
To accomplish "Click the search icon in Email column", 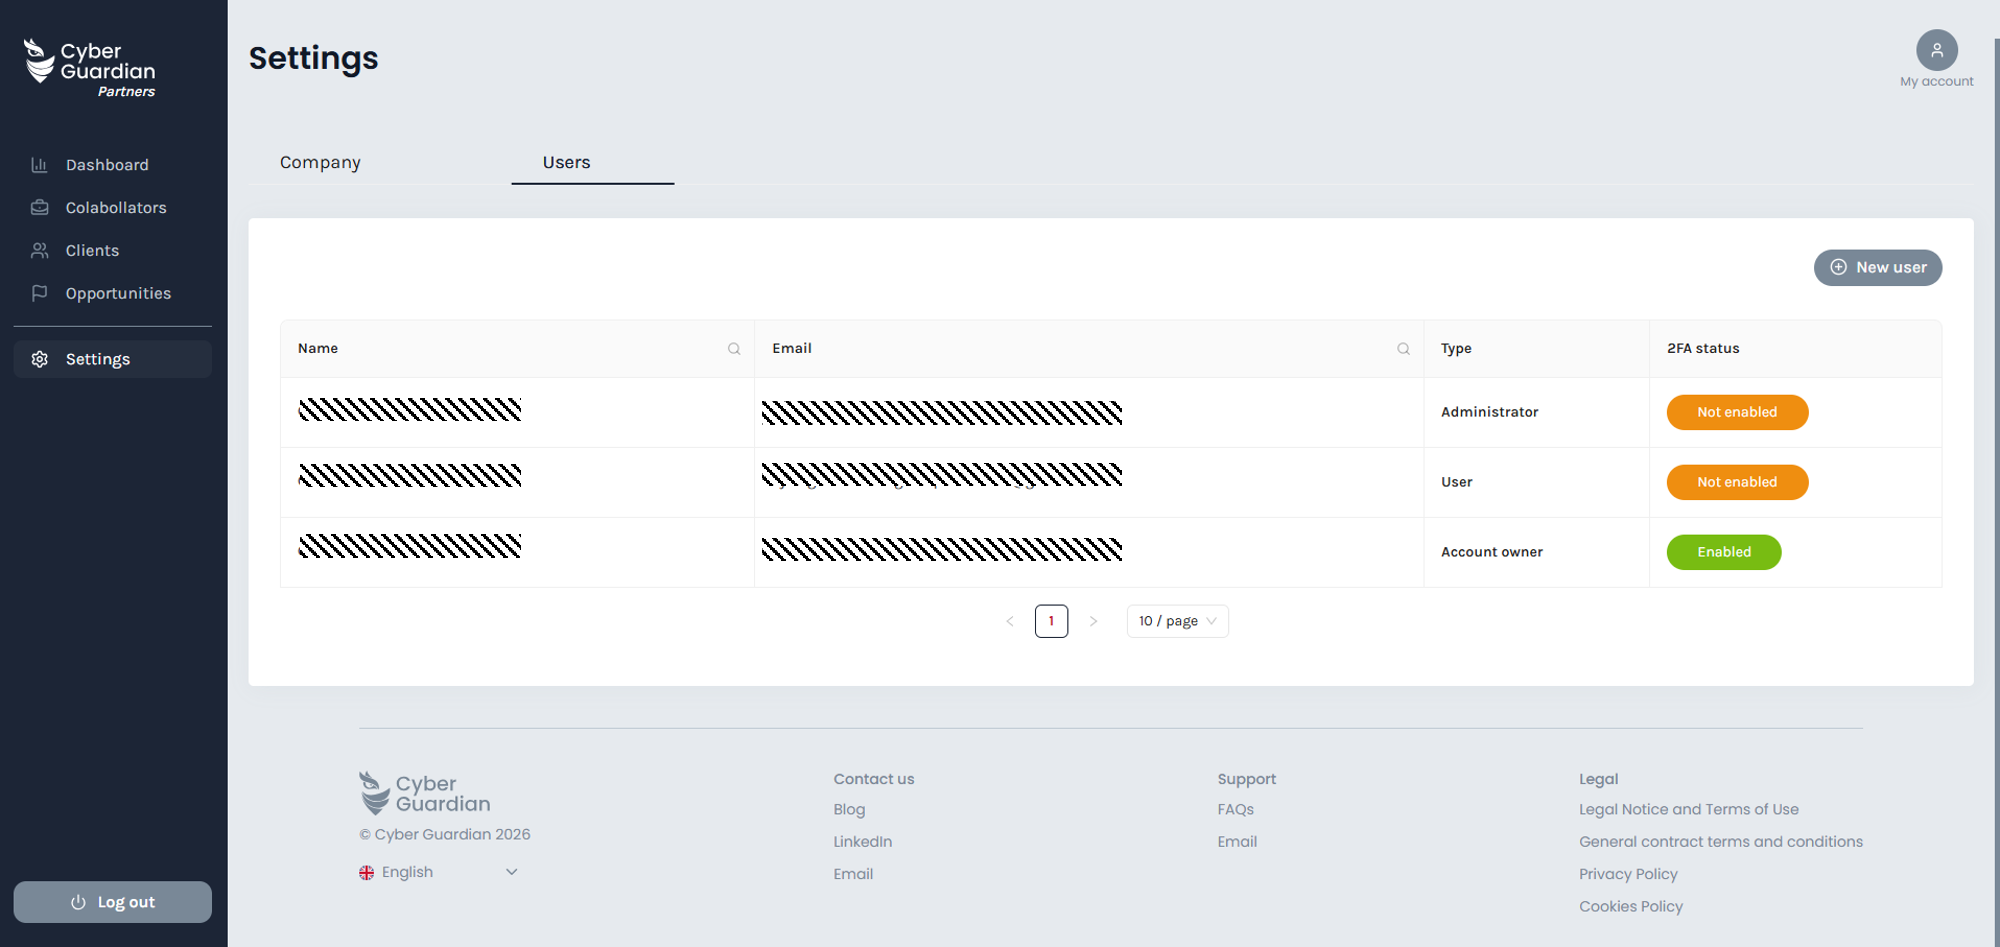I will click(1403, 349).
